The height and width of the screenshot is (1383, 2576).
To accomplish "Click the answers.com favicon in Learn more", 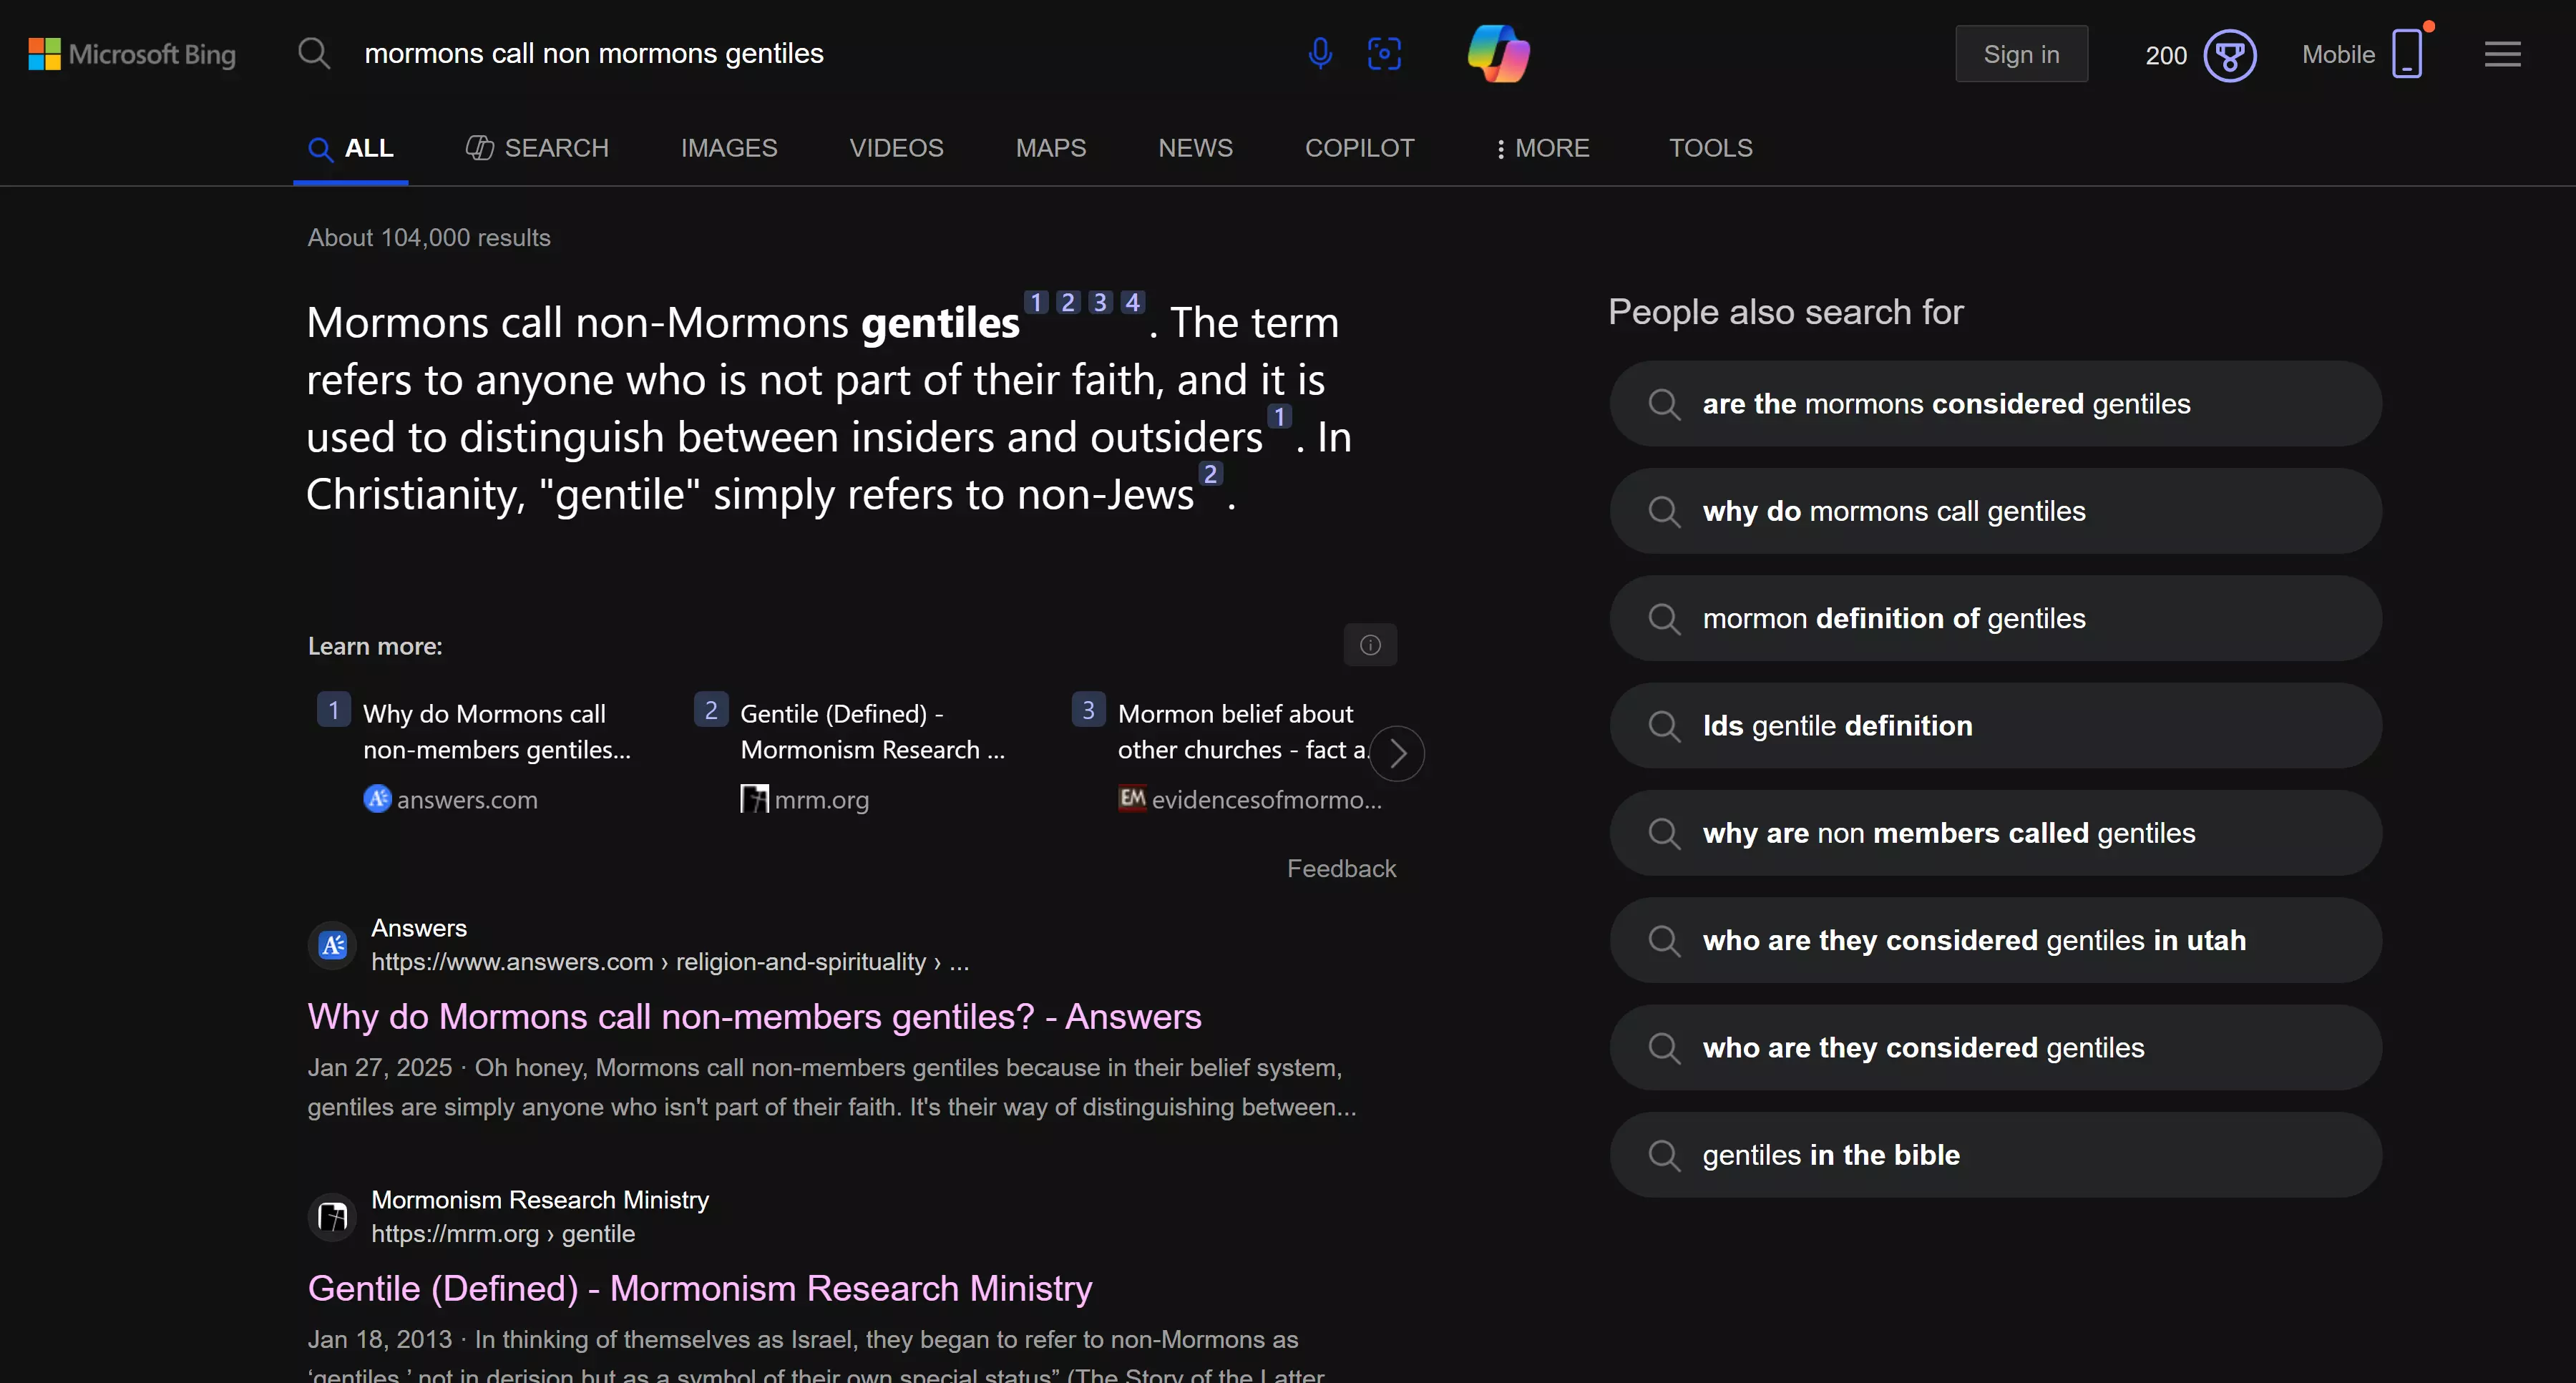I will click(x=377, y=799).
